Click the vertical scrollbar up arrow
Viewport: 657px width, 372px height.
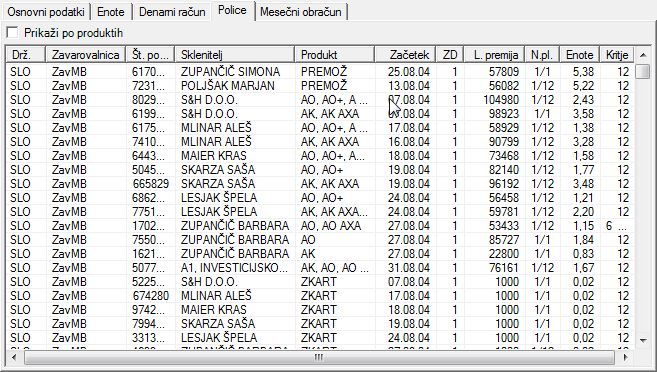643,55
